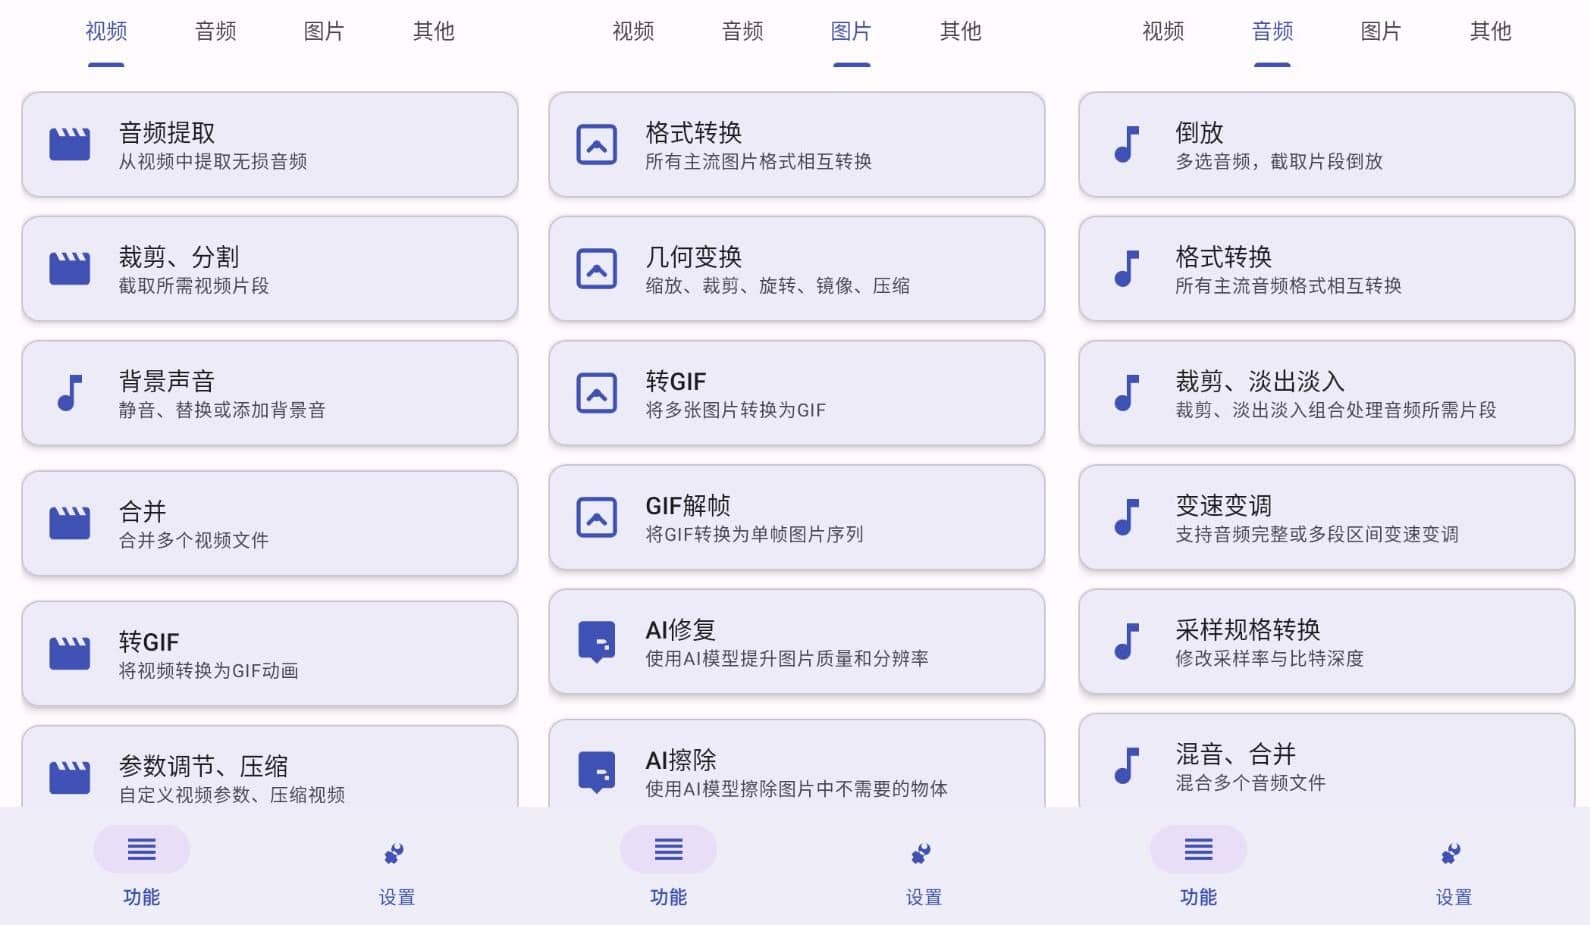Screen dimensions: 1590x925
Task: Select the underlined active 音频 tab
Action: (1272, 32)
